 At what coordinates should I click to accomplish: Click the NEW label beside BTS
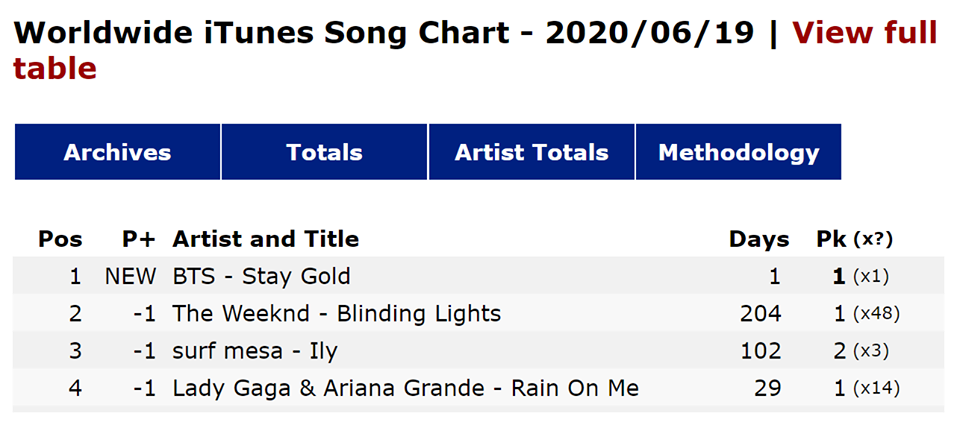tap(131, 276)
